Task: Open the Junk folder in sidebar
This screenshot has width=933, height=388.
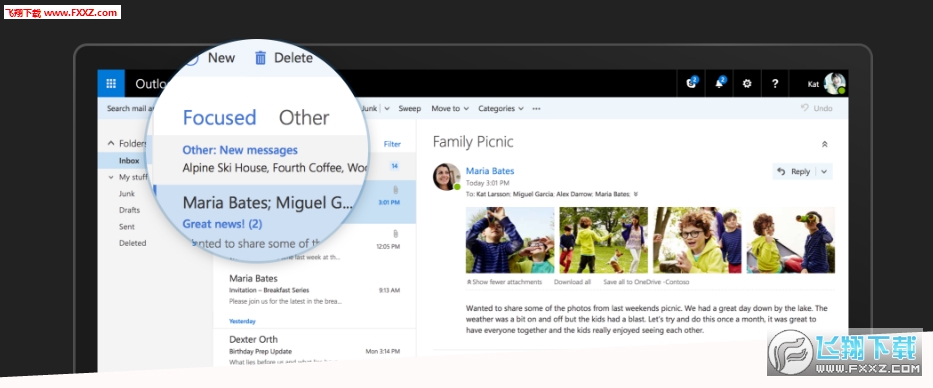Action: click(x=127, y=193)
